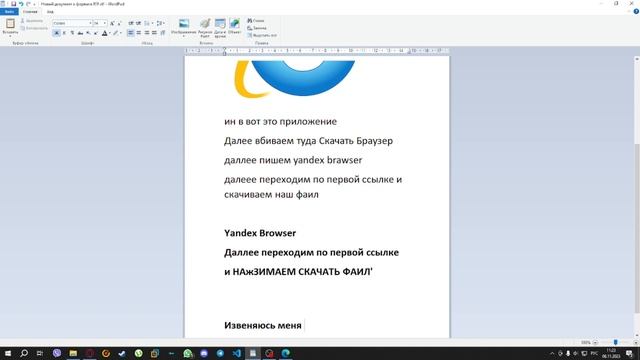The height and width of the screenshot is (360, 640).
Task: Zoom out using the minus button
Action: 595,342
